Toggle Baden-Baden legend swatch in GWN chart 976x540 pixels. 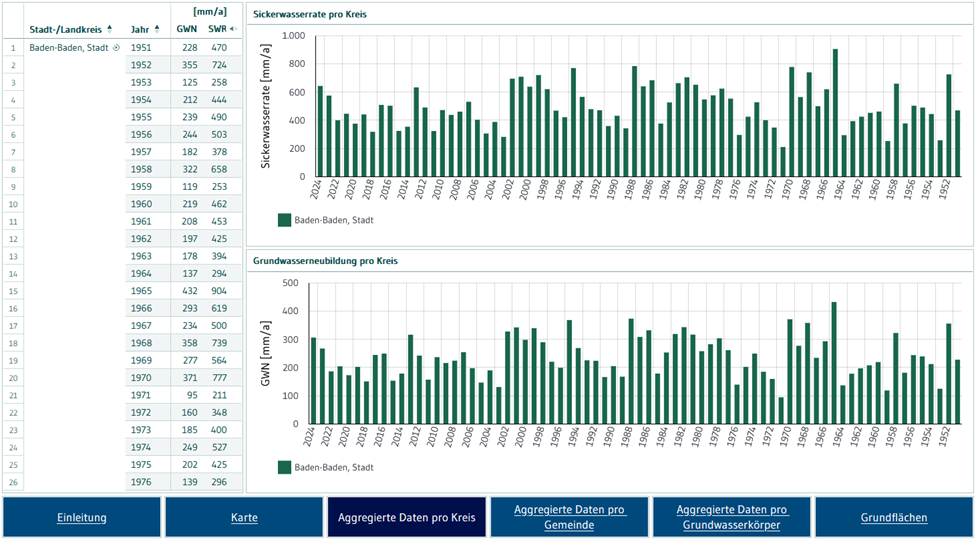pyautogui.click(x=285, y=467)
